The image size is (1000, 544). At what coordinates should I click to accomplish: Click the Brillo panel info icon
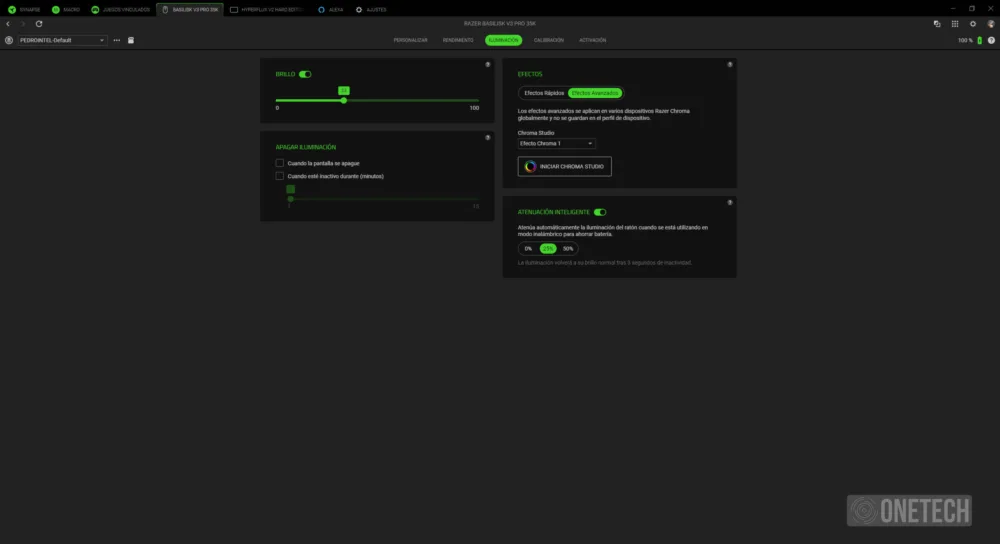pos(488,64)
